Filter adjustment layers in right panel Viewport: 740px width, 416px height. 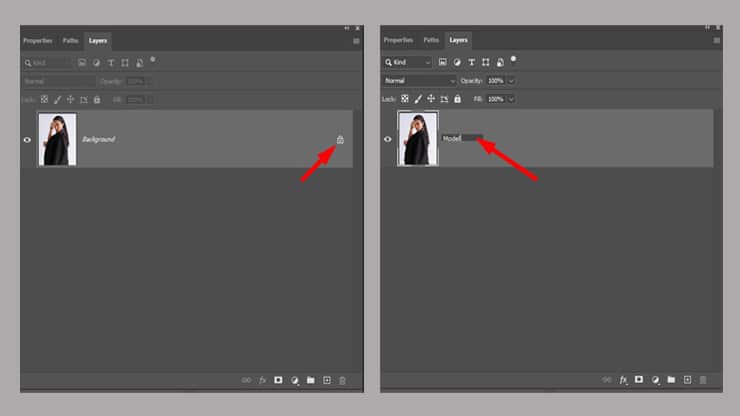[x=457, y=62]
